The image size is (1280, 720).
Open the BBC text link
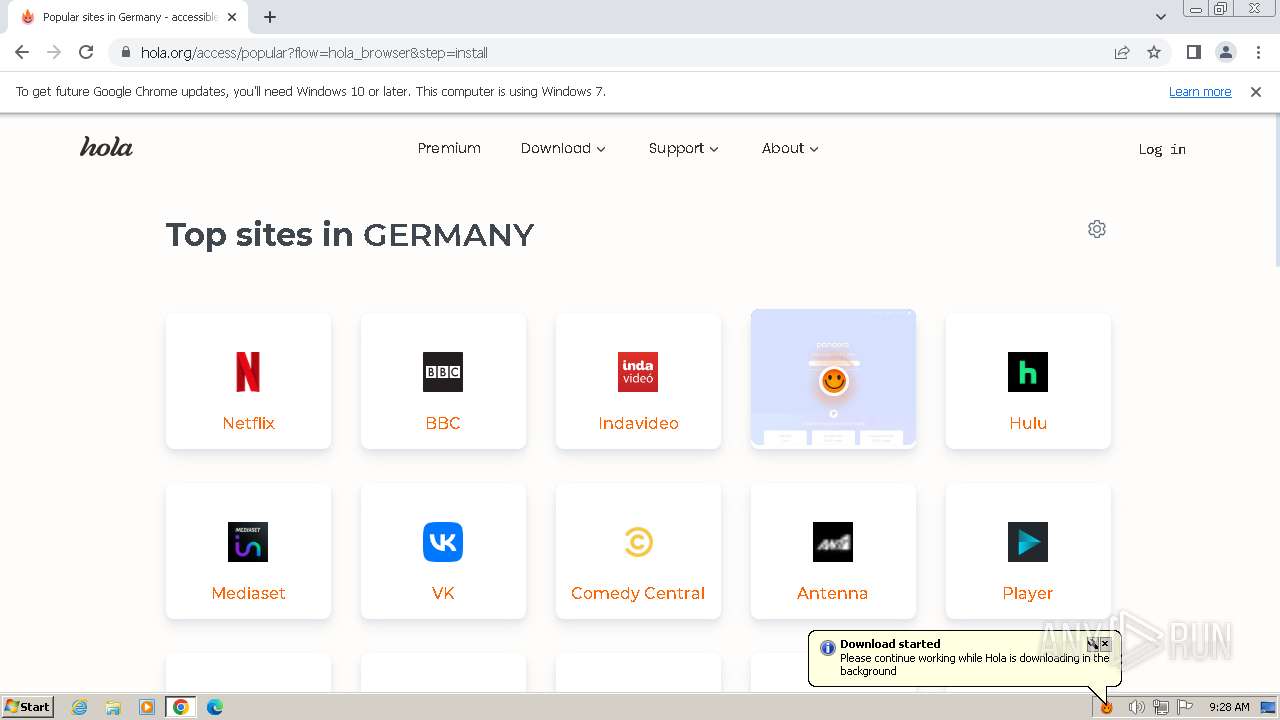click(443, 423)
